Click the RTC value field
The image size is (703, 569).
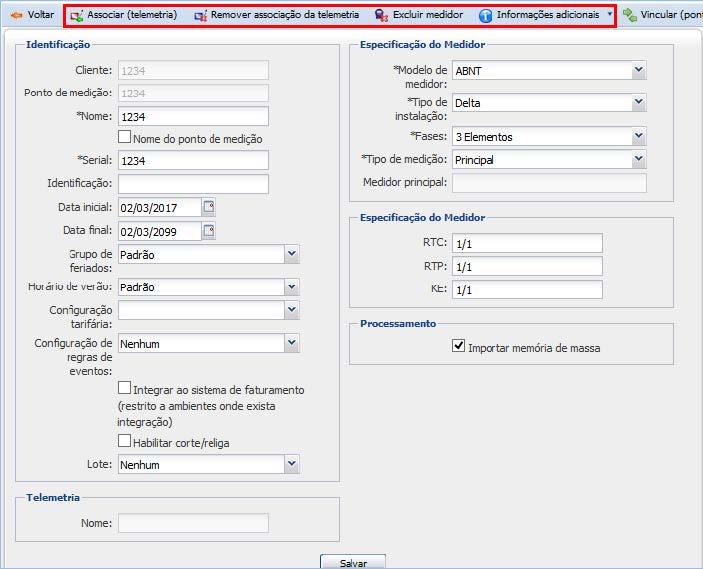coord(526,243)
